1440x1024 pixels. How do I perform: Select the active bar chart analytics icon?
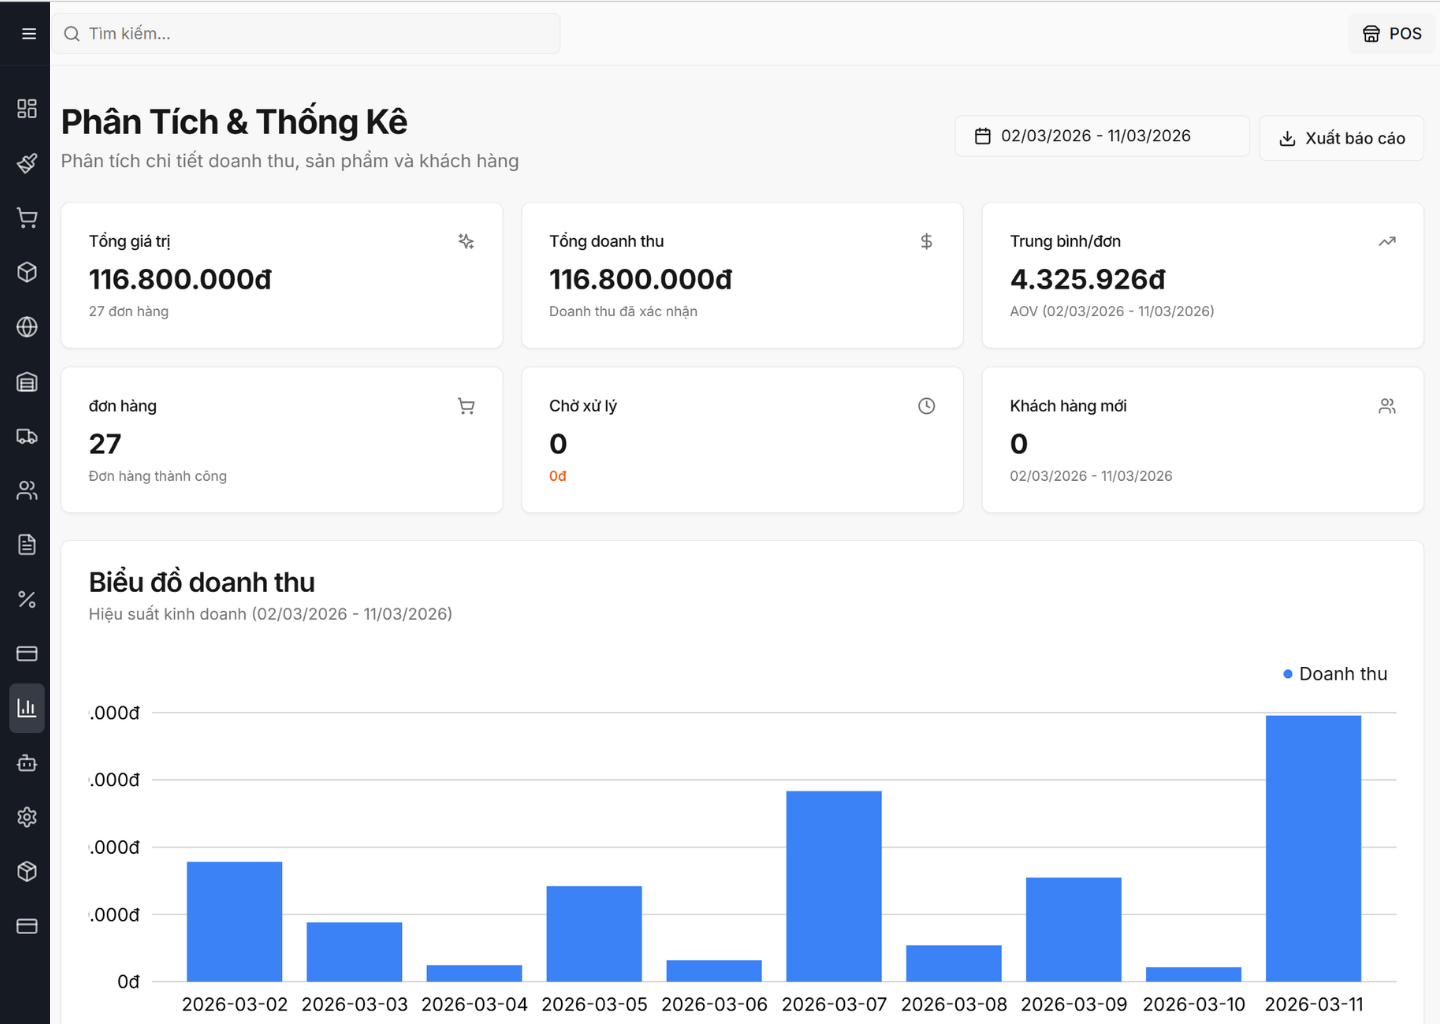point(27,708)
